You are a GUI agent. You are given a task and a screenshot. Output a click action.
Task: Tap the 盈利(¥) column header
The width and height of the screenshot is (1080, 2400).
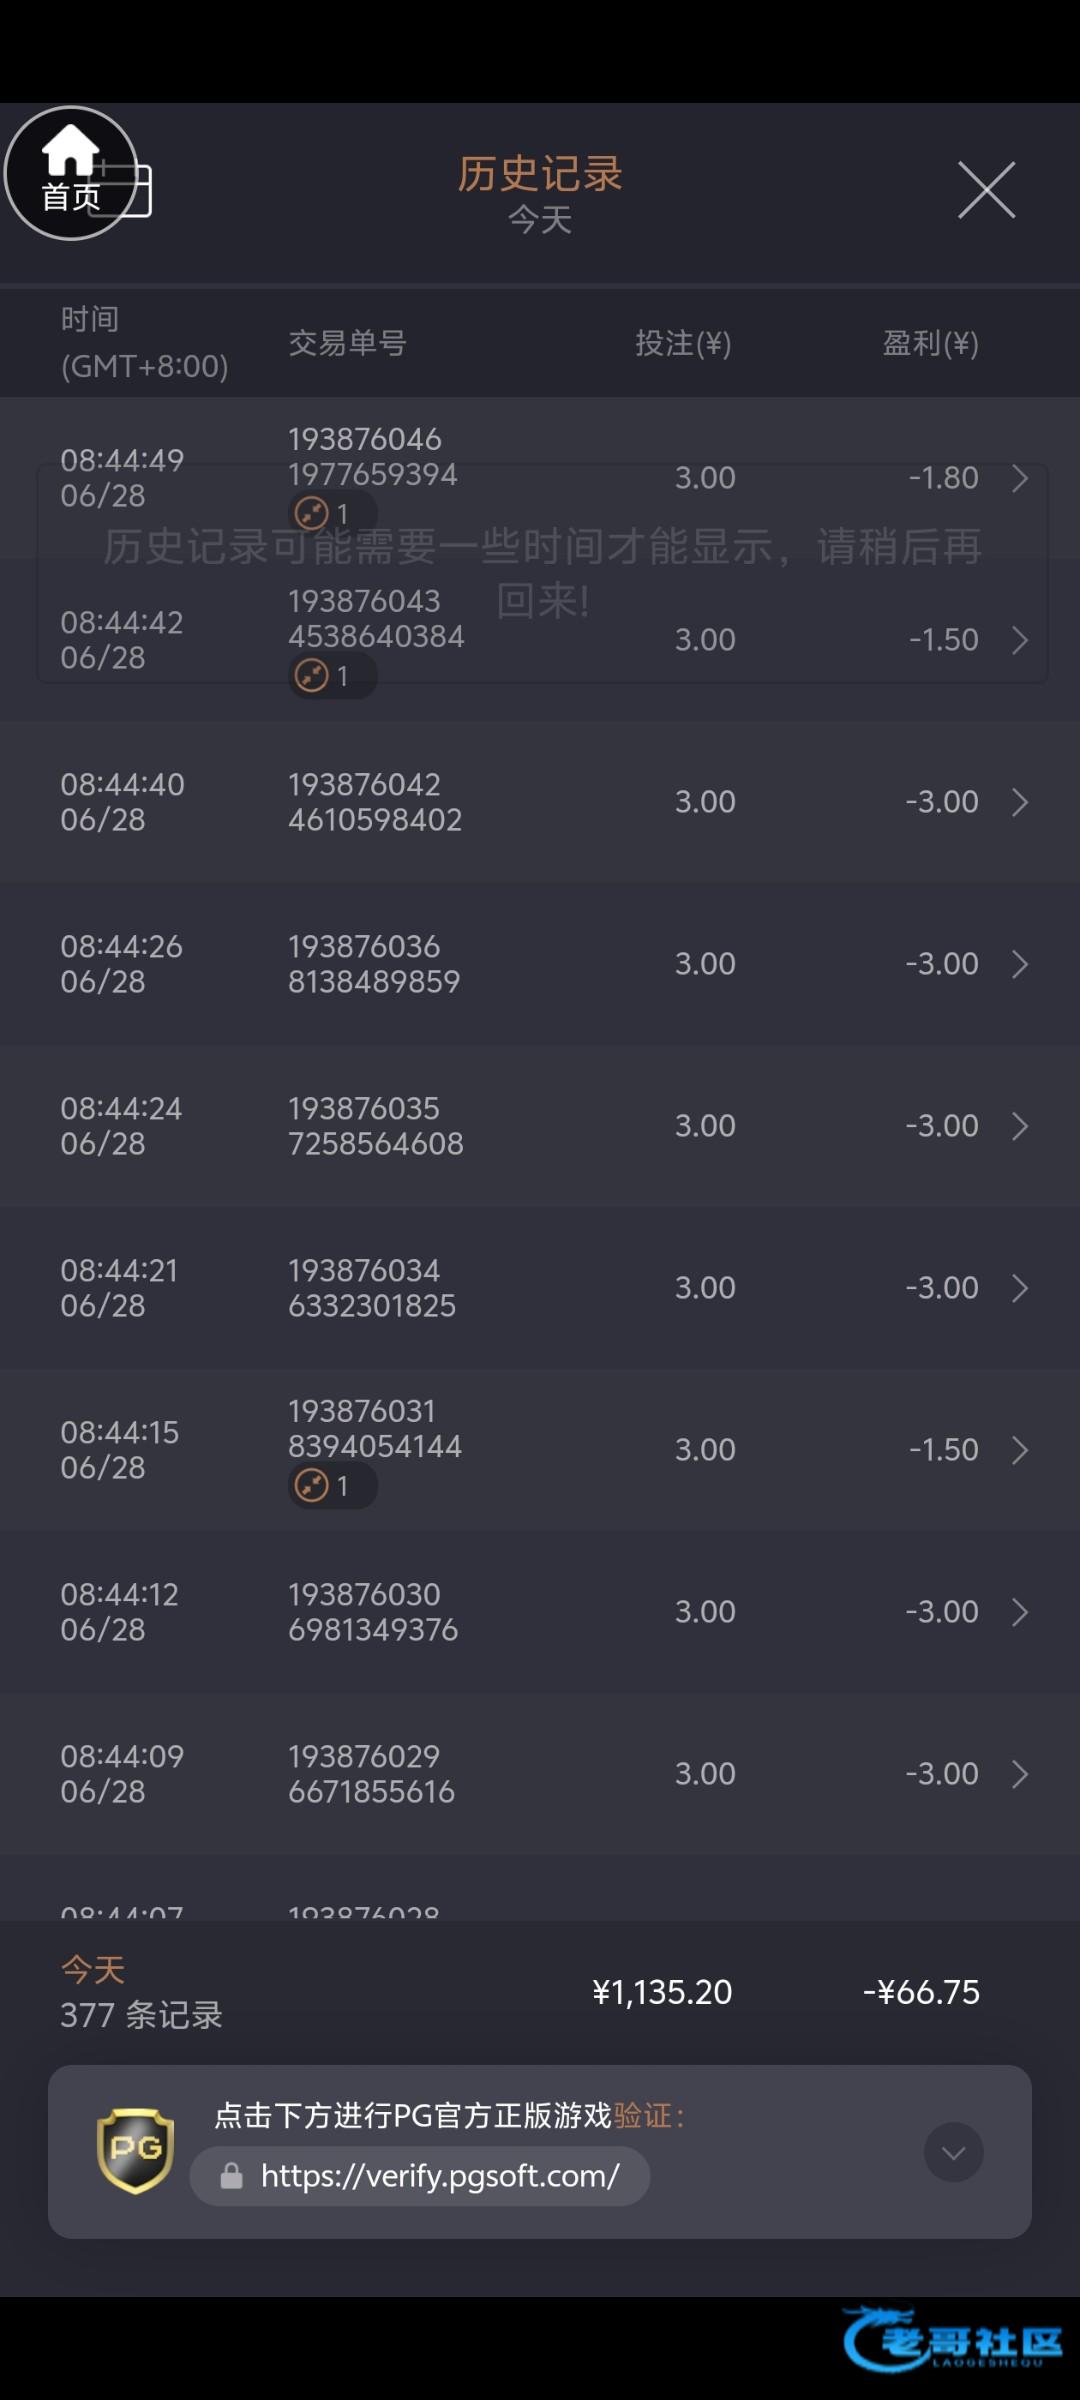pos(930,343)
